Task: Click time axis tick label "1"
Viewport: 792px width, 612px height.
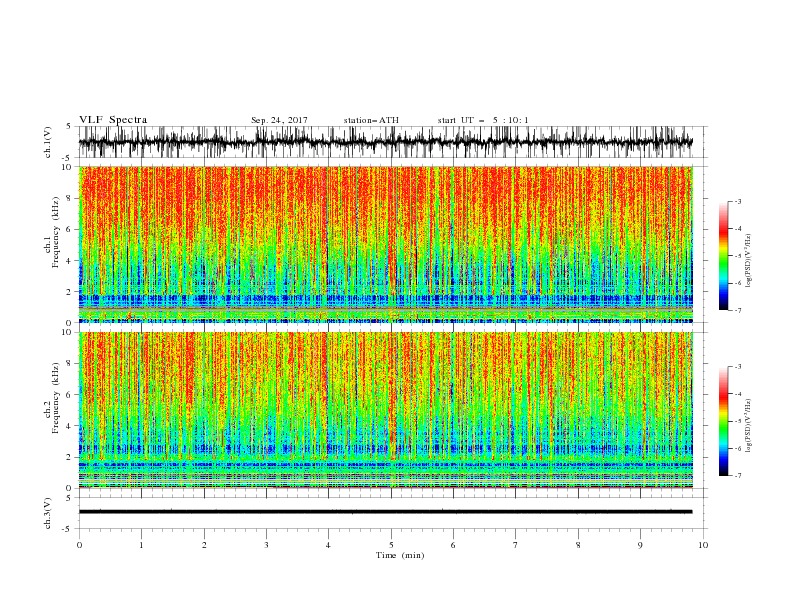Action: click(141, 545)
